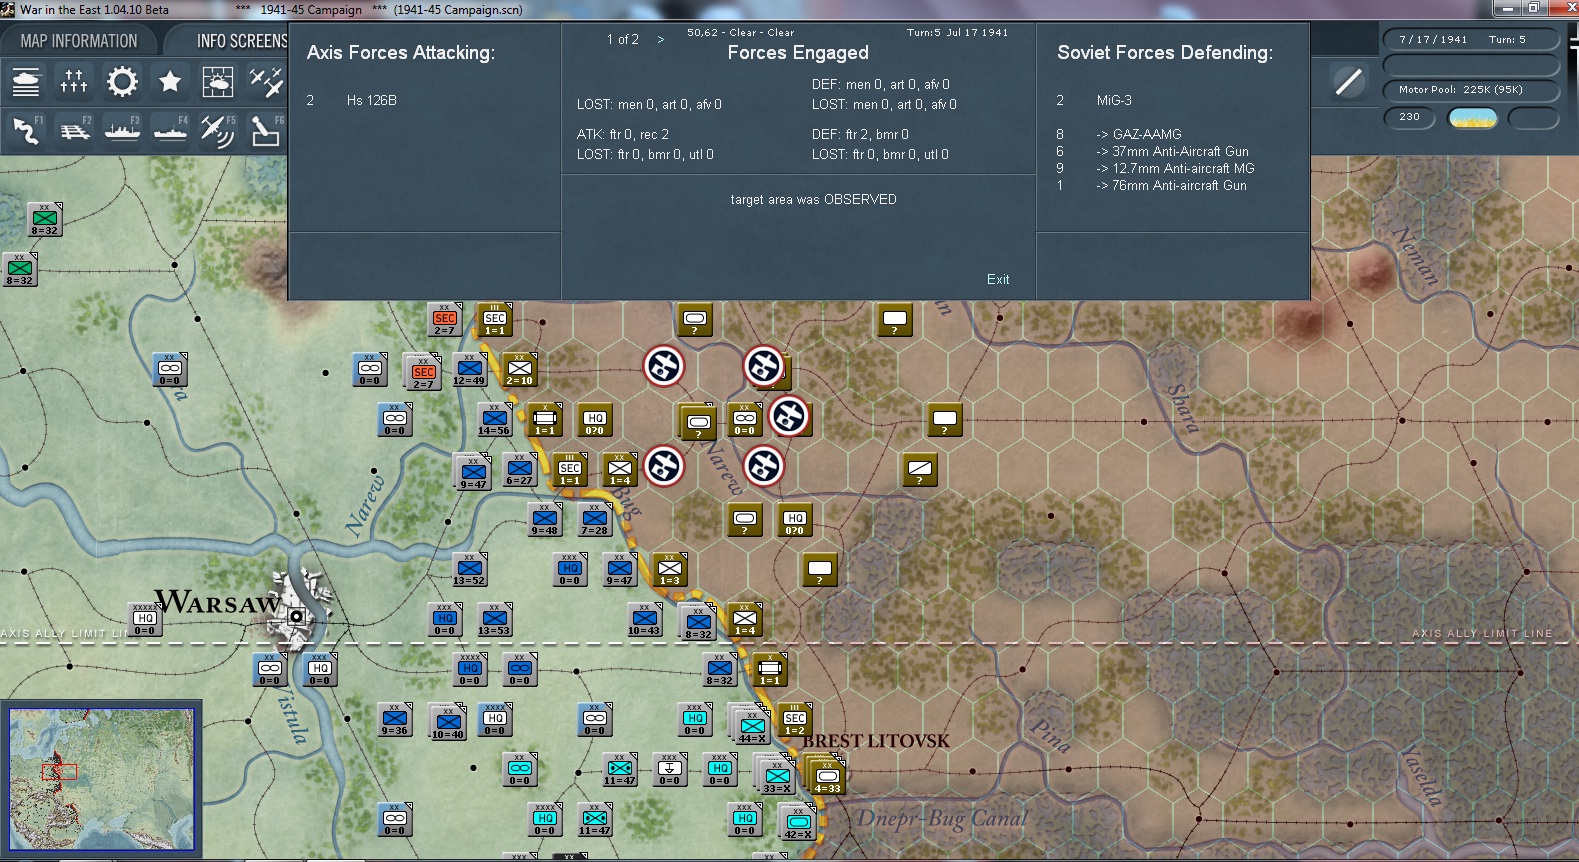This screenshot has height=862, width=1579.
Task: Select Soviet unit labeled 2=10
Action: point(519,369)
